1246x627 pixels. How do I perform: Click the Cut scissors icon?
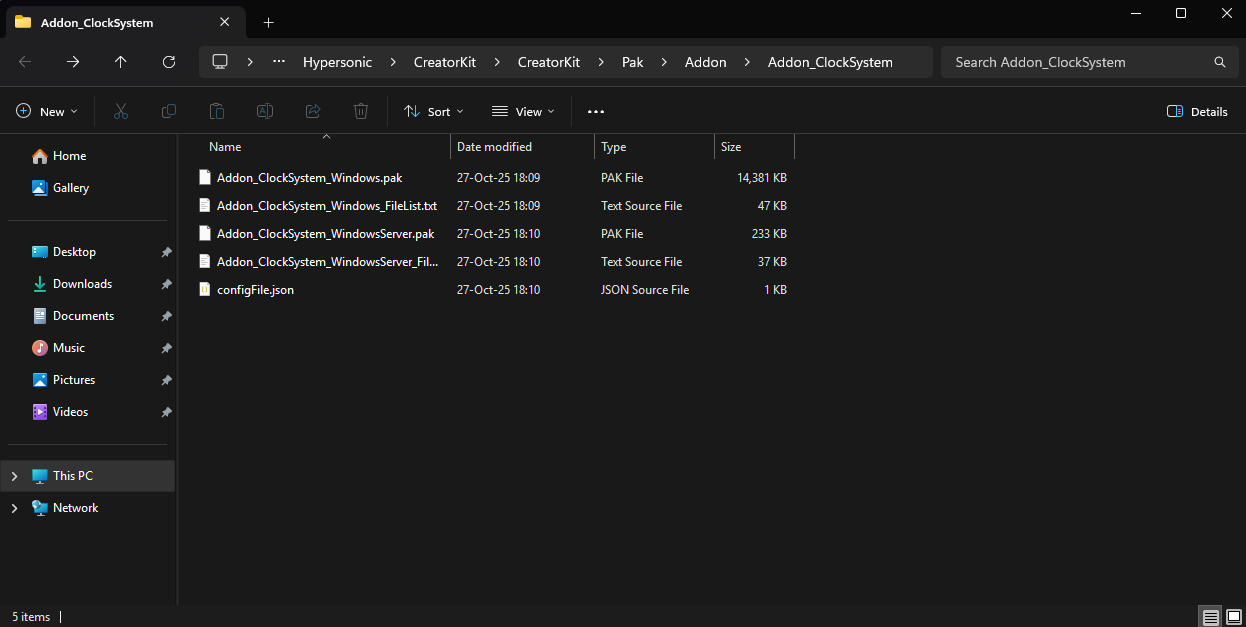(121, 112)
